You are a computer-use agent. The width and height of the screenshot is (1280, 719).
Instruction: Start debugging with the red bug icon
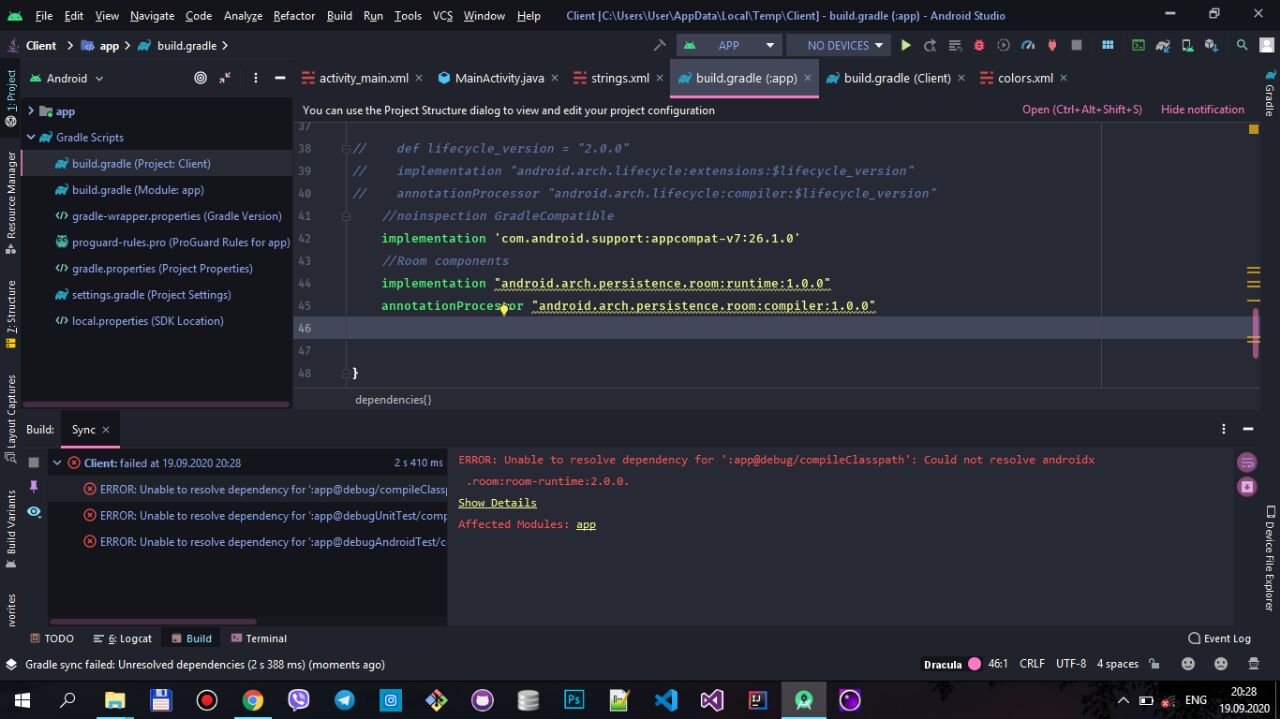pyautogui.click(x=979, y=45)
